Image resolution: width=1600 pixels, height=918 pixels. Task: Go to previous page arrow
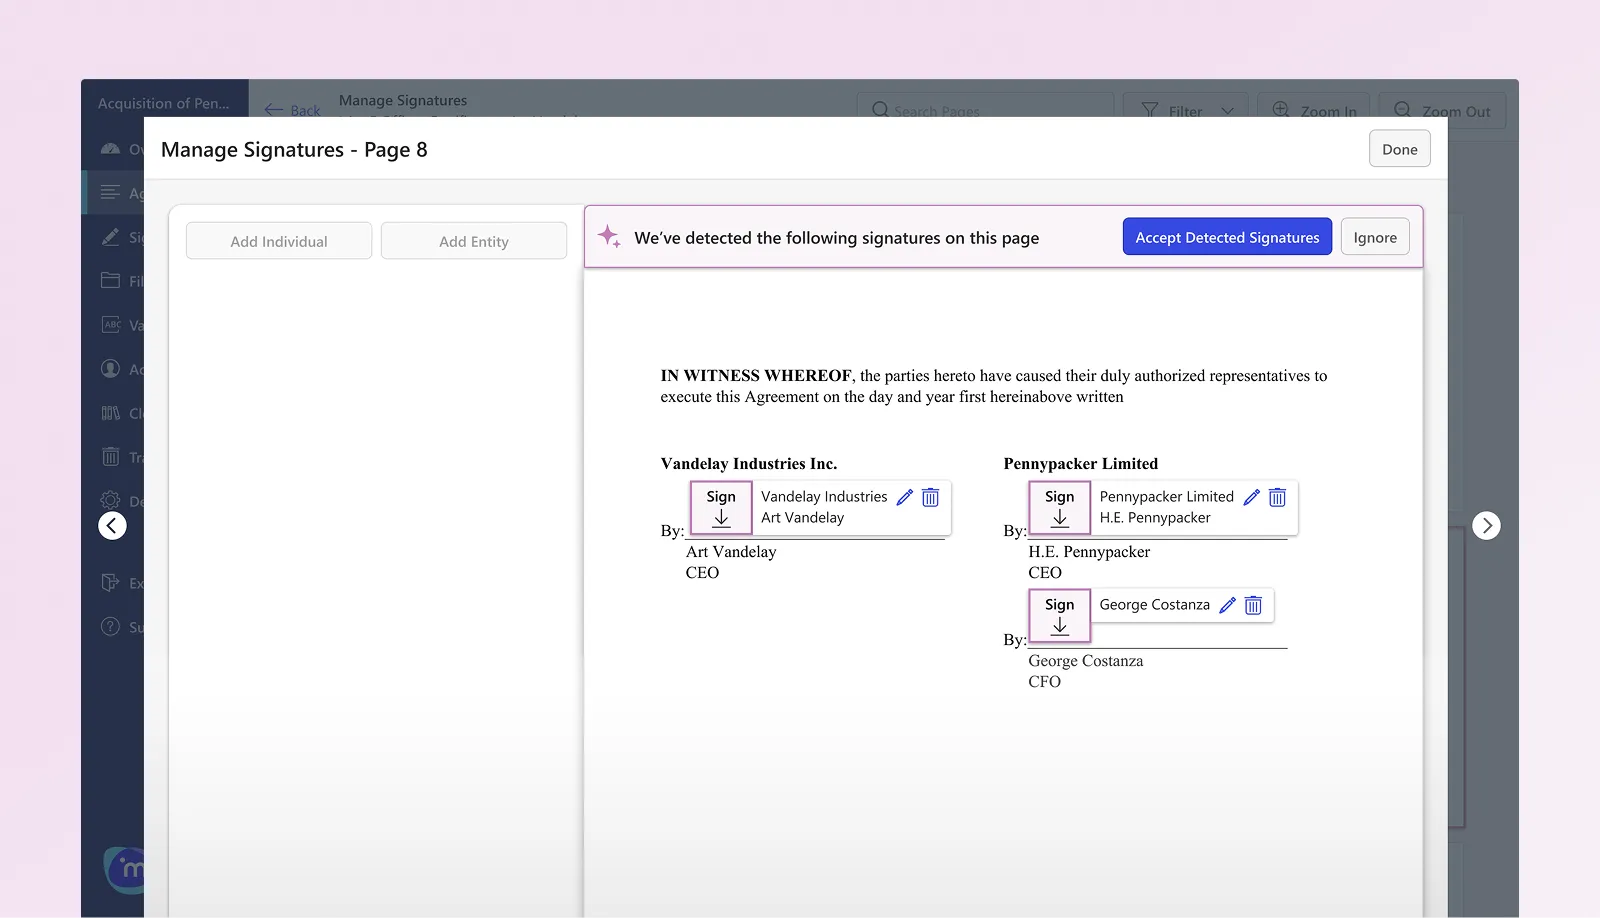112,526
